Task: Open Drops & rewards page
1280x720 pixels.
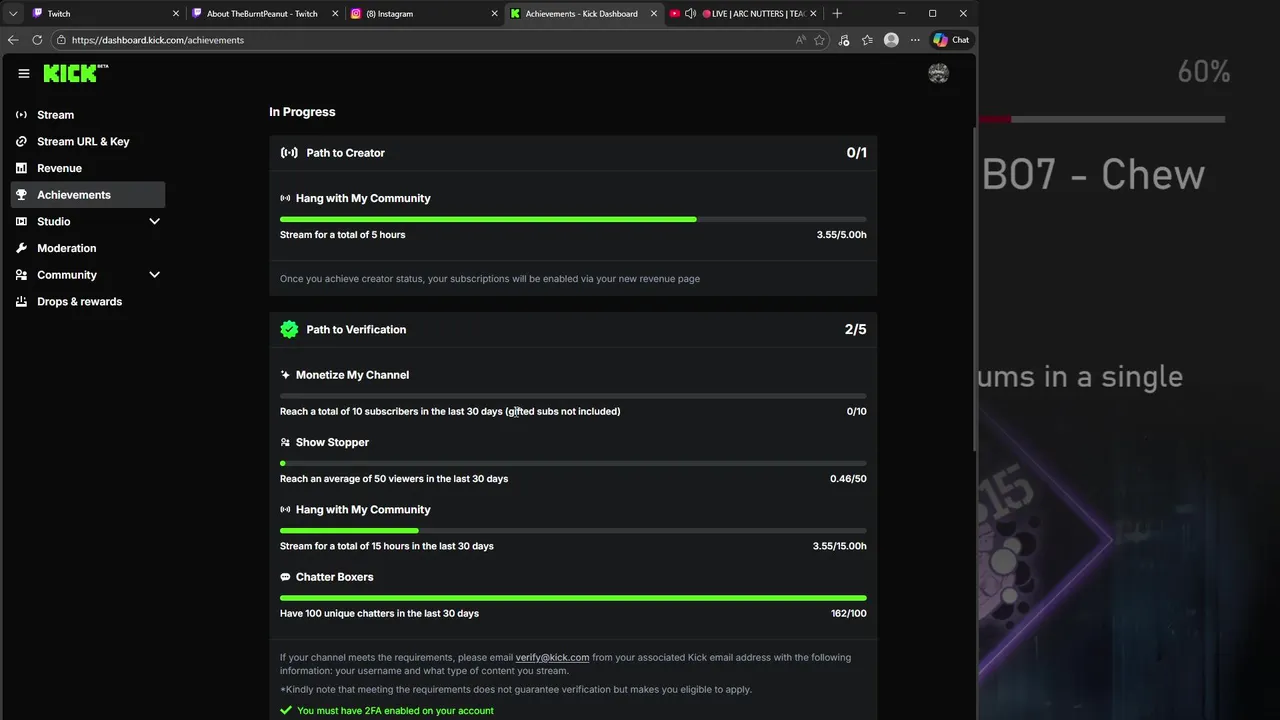Action: (88, 302)
